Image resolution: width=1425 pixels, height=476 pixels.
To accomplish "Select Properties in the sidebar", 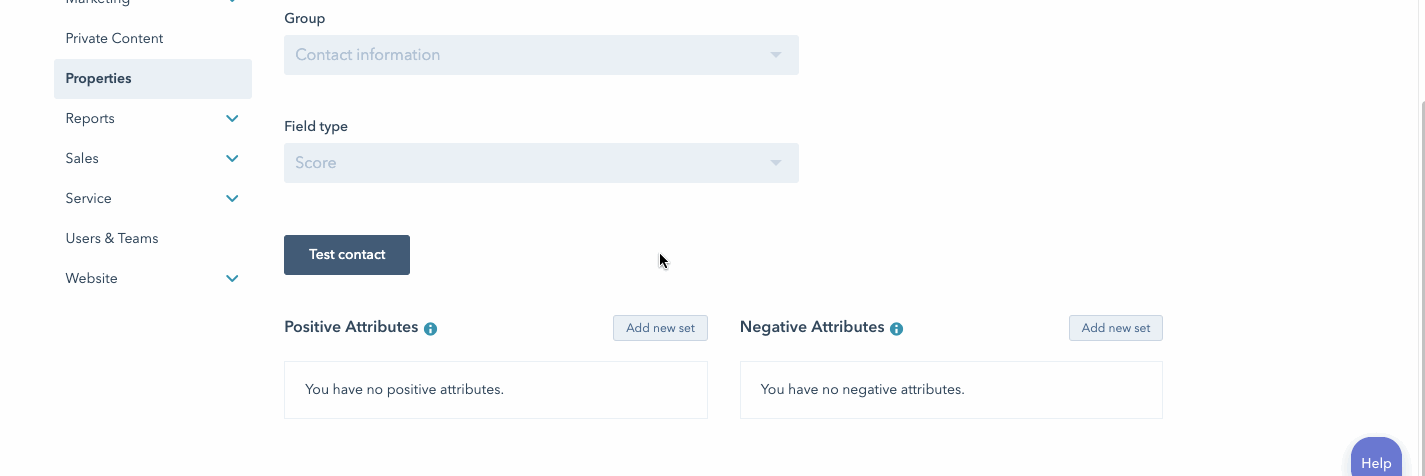I will pos(99,79).
